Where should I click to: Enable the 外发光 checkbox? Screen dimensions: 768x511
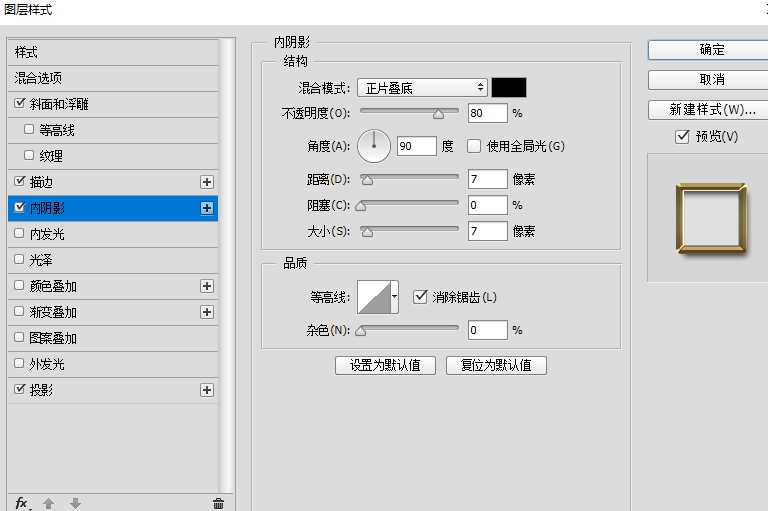[19, 363]
